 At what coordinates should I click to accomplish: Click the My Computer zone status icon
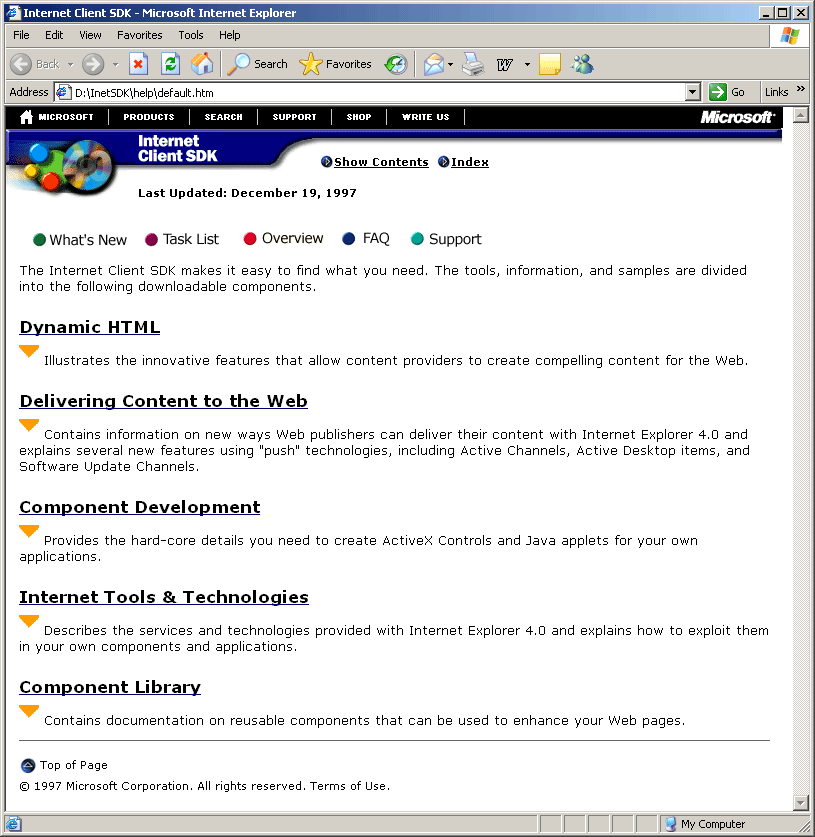[x=670, y=824]
